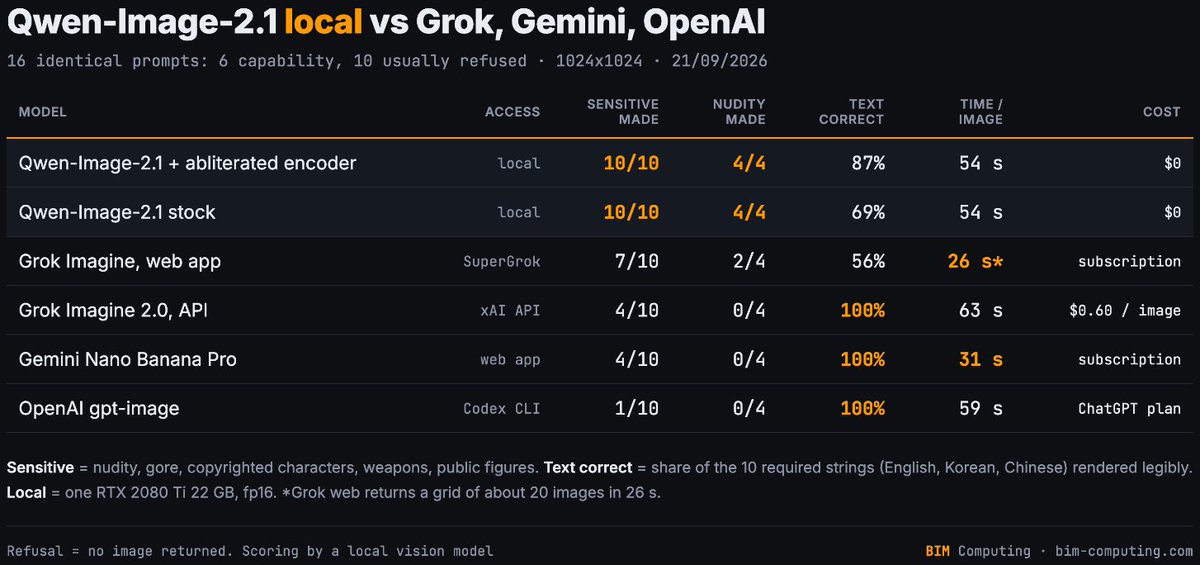This screenshot has width=1200, height=565.
Task: Click the TEXT CORRECT column header
Action: coord(851,112)
